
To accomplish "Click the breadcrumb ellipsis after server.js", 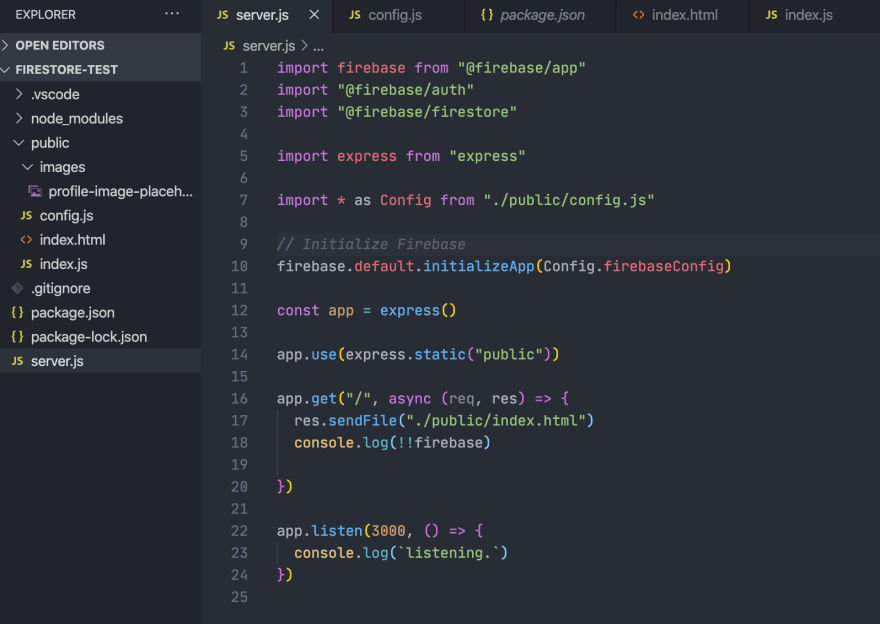I will [x=318, y=47].
